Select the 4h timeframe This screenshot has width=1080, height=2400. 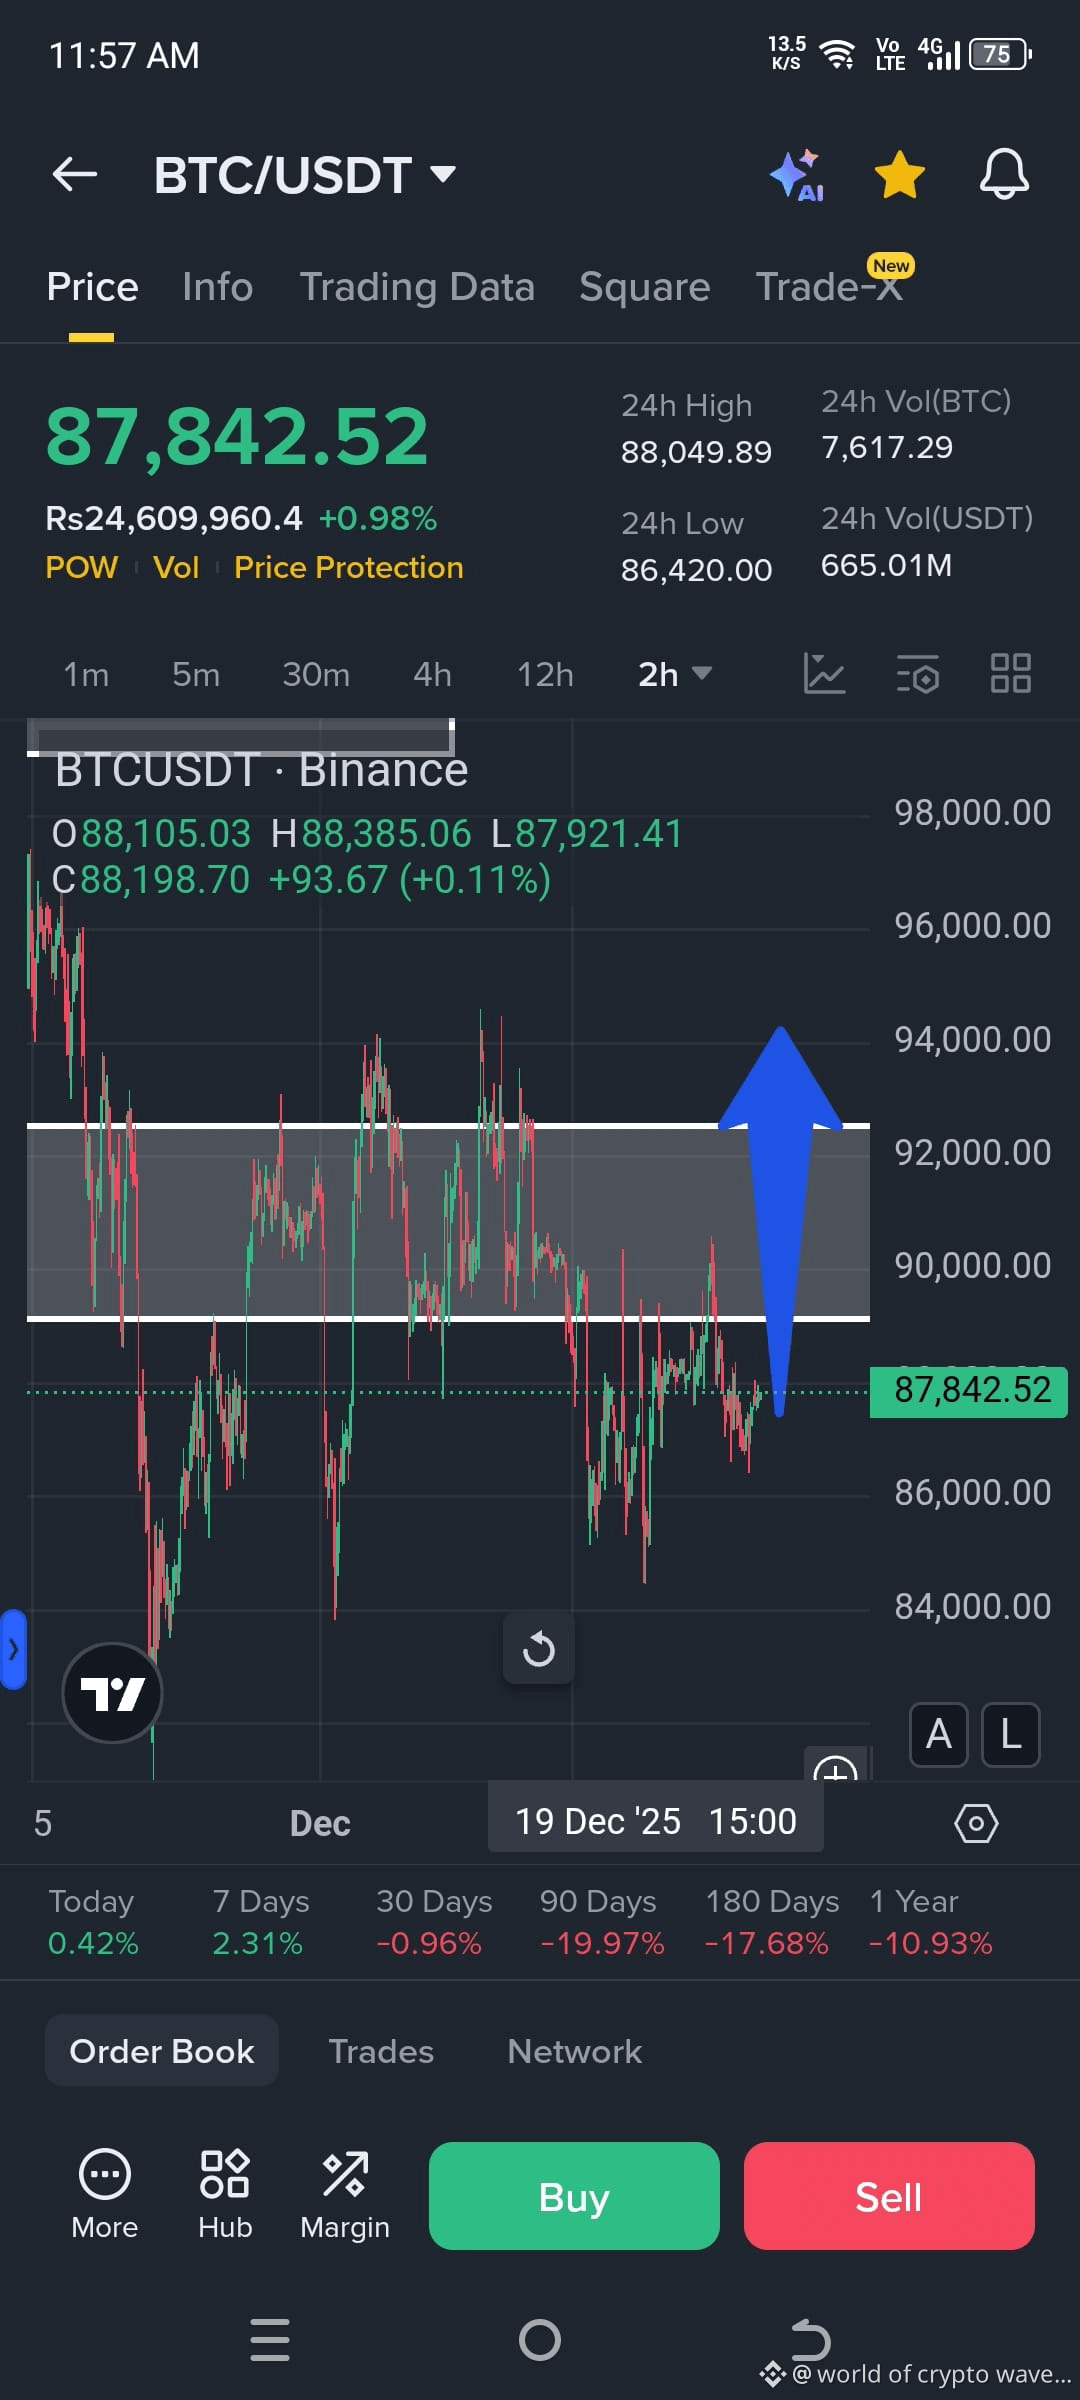[432, 675]
